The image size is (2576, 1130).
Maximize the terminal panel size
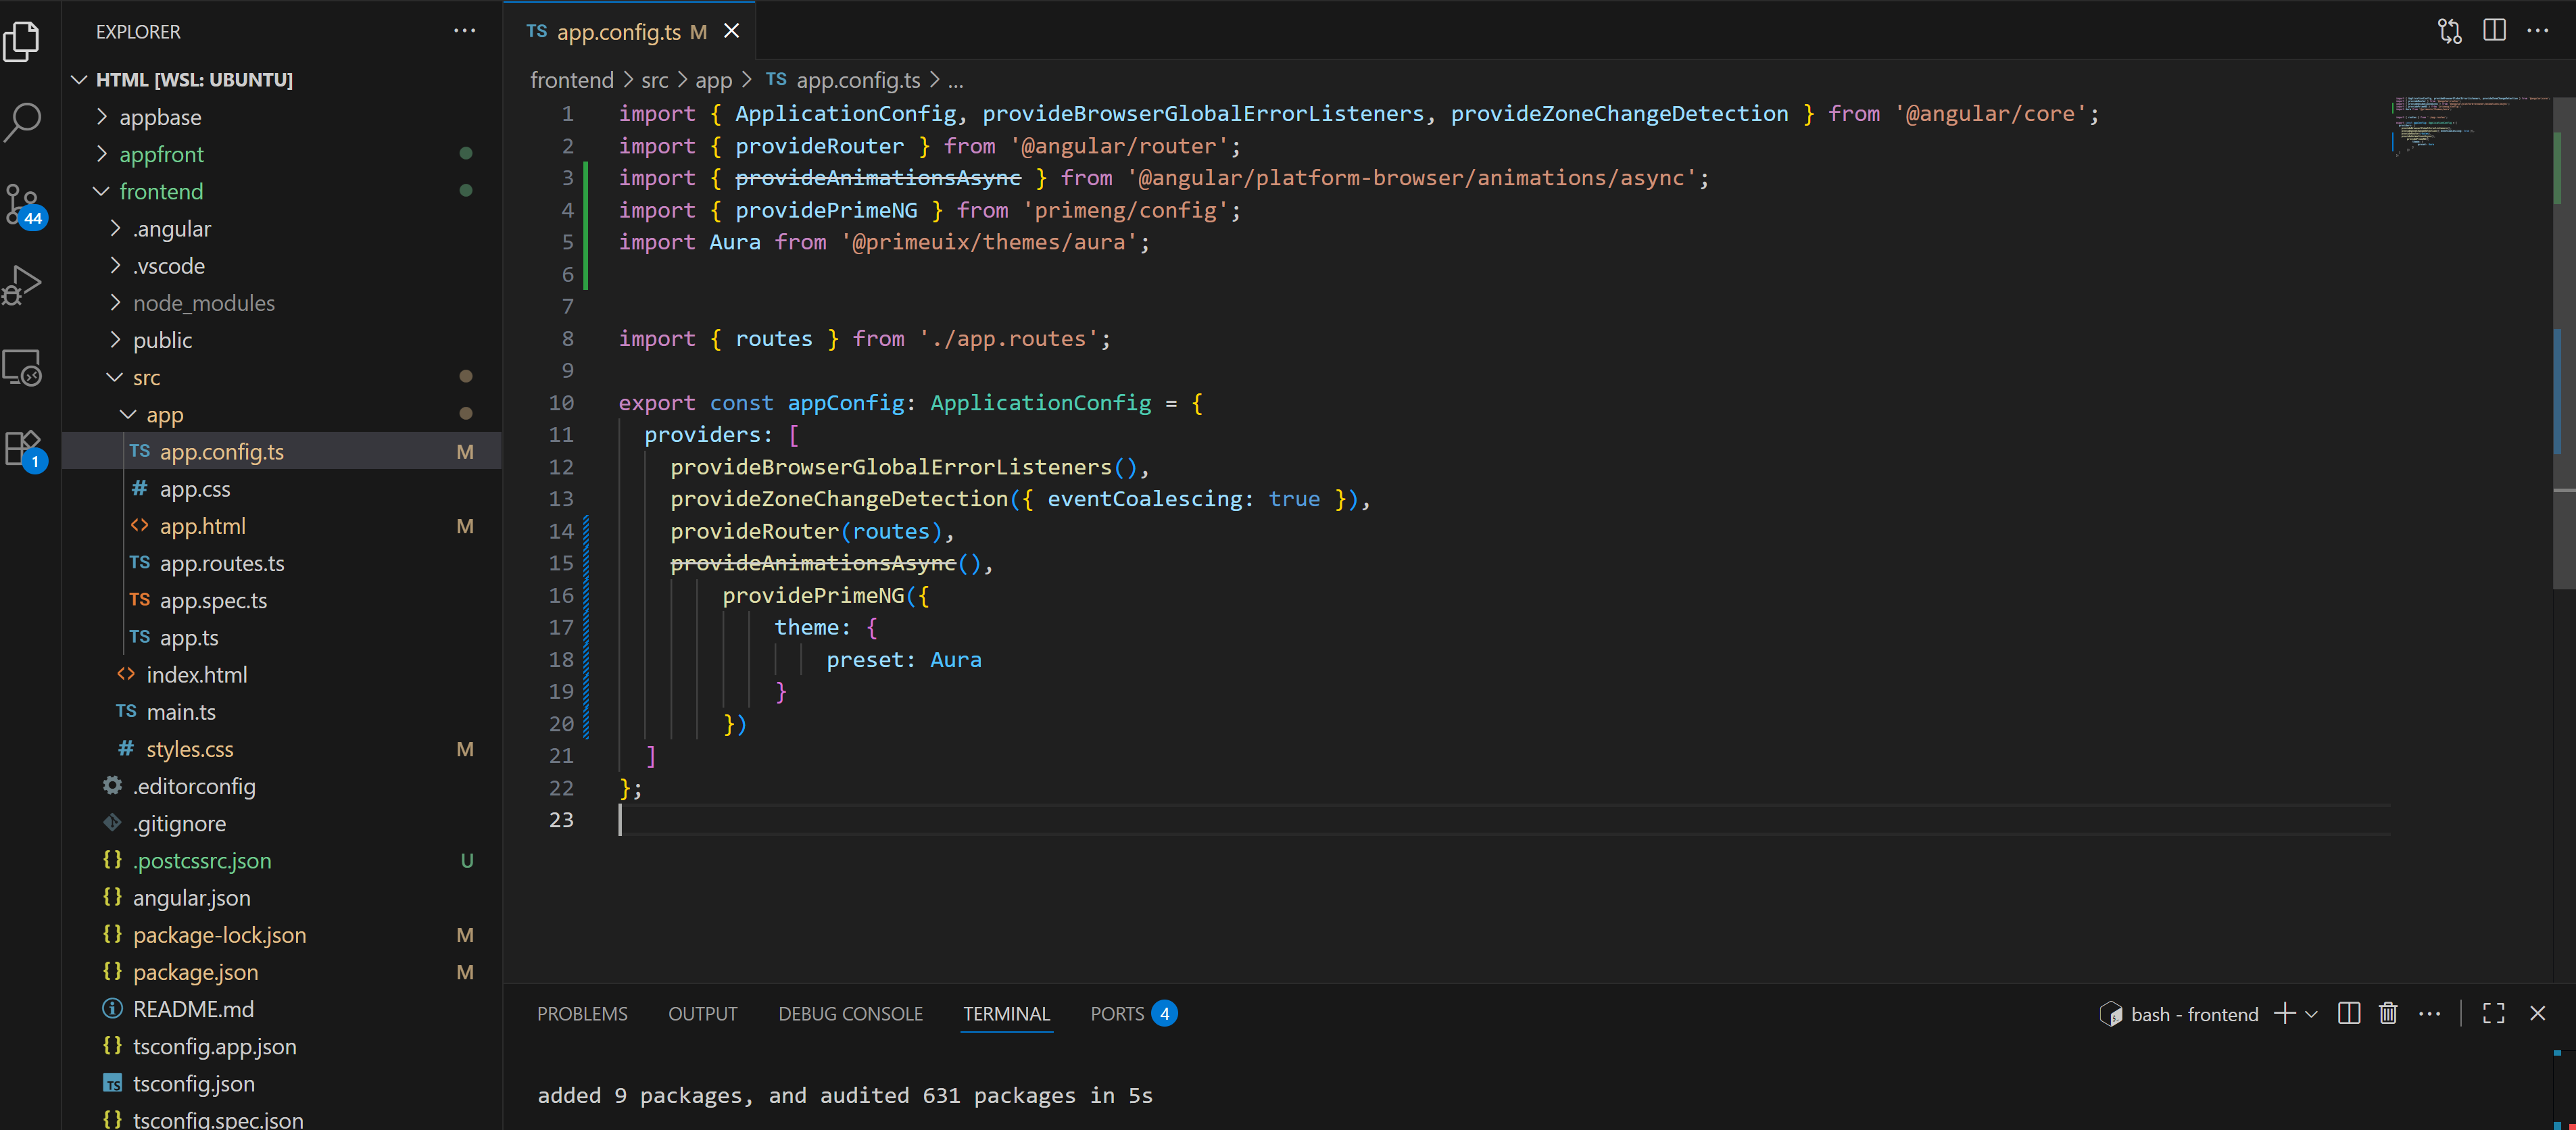(x=2493, y=1014)
